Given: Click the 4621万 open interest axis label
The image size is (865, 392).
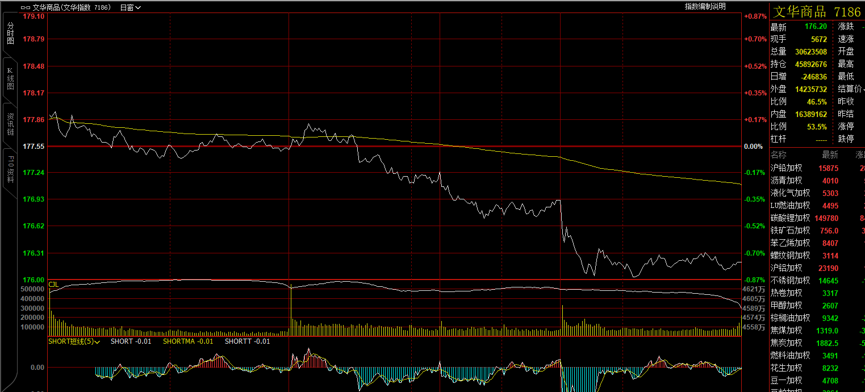Looking at the screenshot, I should click(x=754, y=288).
